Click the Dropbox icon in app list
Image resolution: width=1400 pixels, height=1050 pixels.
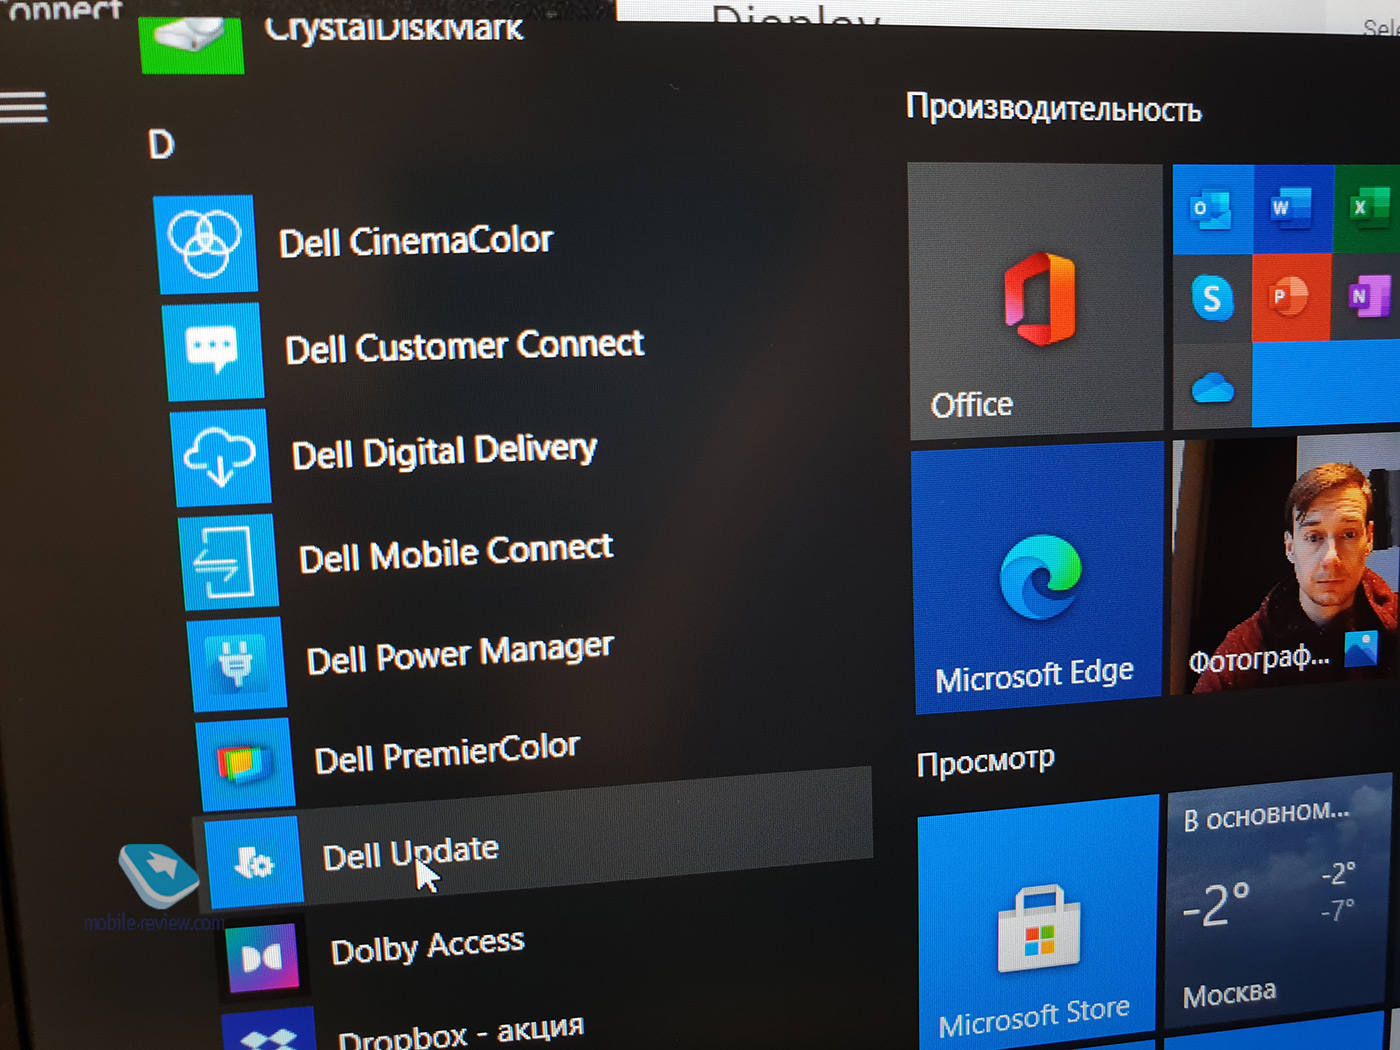[x=270, y=1031]
